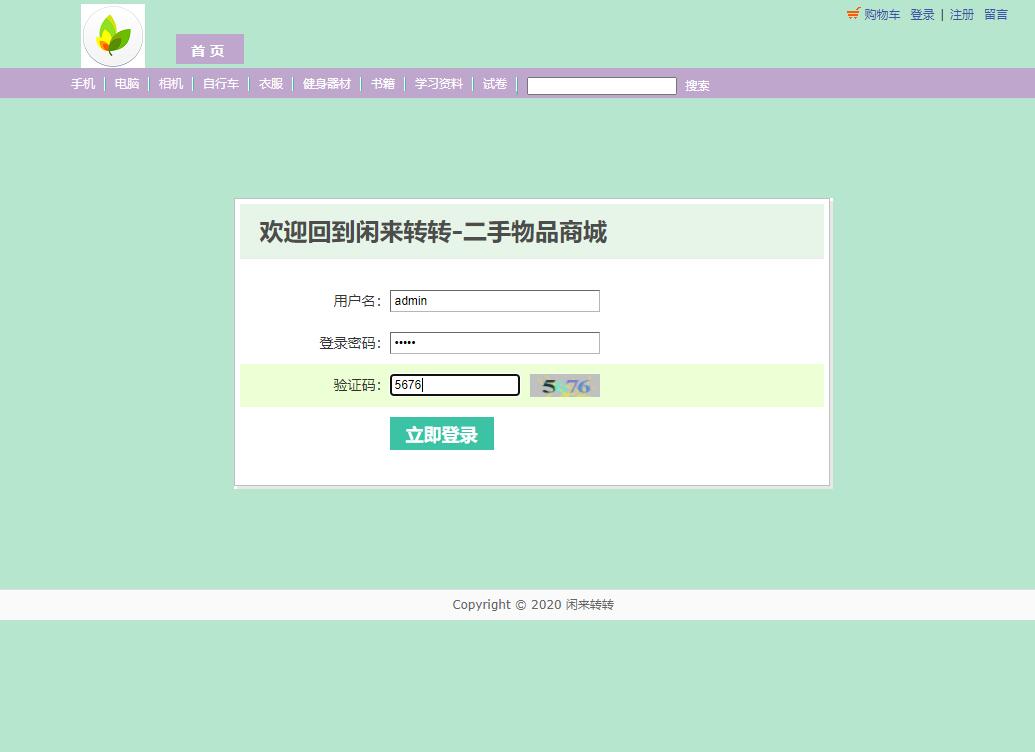Click the 留言 message link
This screenshot has width=1035, height=752.
[995, 14]
